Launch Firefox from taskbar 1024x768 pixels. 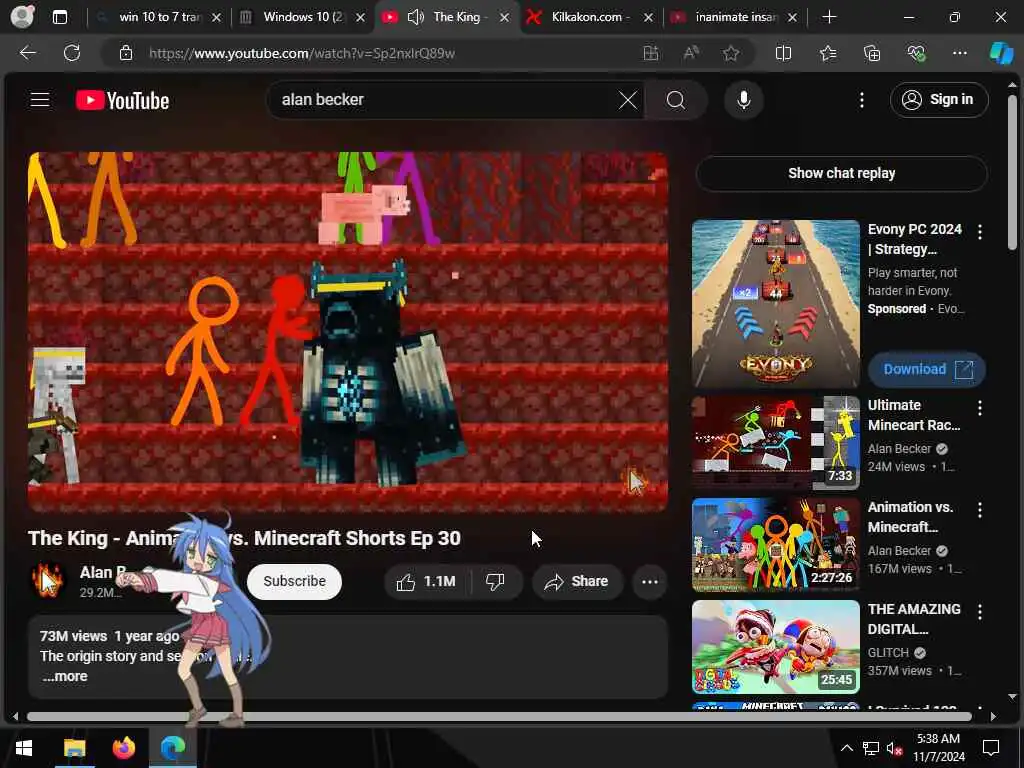[x=124, y=748]
